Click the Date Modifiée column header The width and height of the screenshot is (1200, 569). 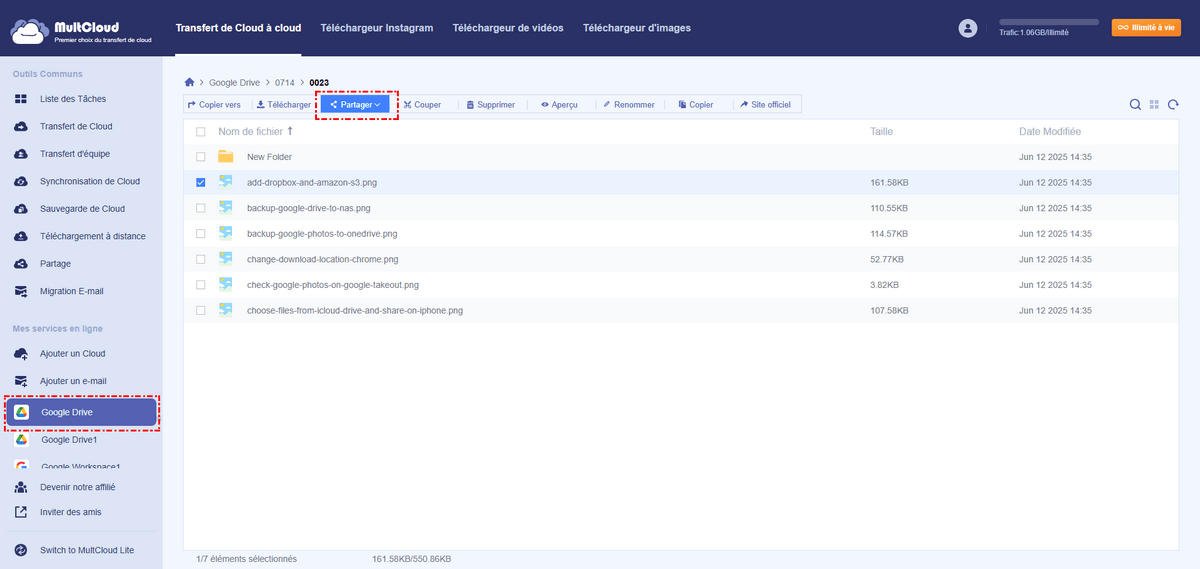[x=1050, y=131]
